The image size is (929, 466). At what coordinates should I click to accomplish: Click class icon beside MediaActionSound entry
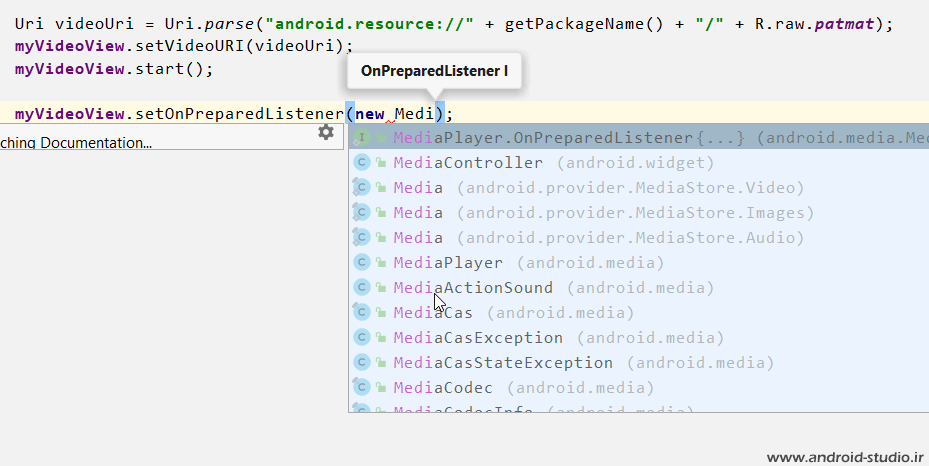(363, 287)
